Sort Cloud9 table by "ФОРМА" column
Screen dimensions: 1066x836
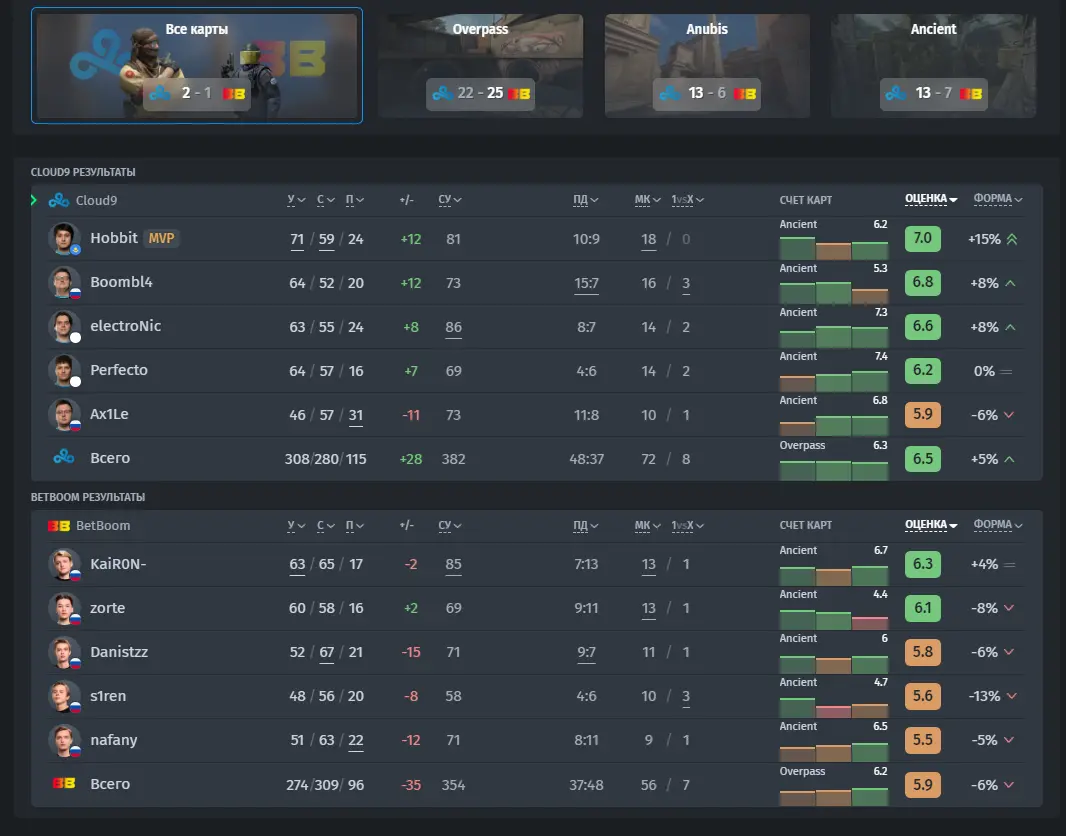pyautogui.click(x=997, y=198)
